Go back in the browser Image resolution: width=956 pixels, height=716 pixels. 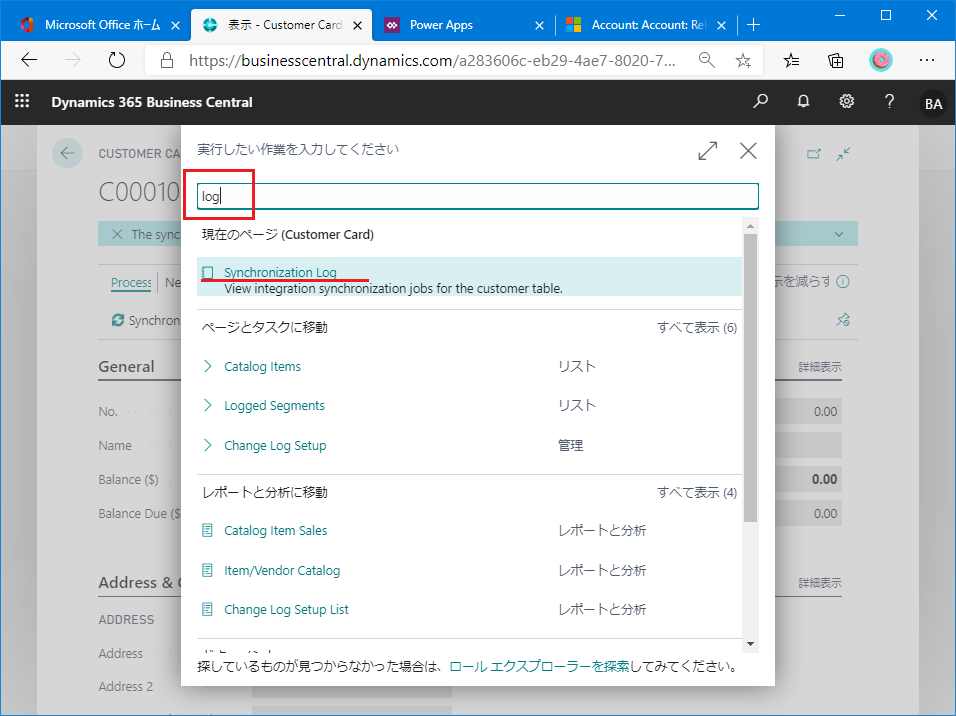(29, 60)
